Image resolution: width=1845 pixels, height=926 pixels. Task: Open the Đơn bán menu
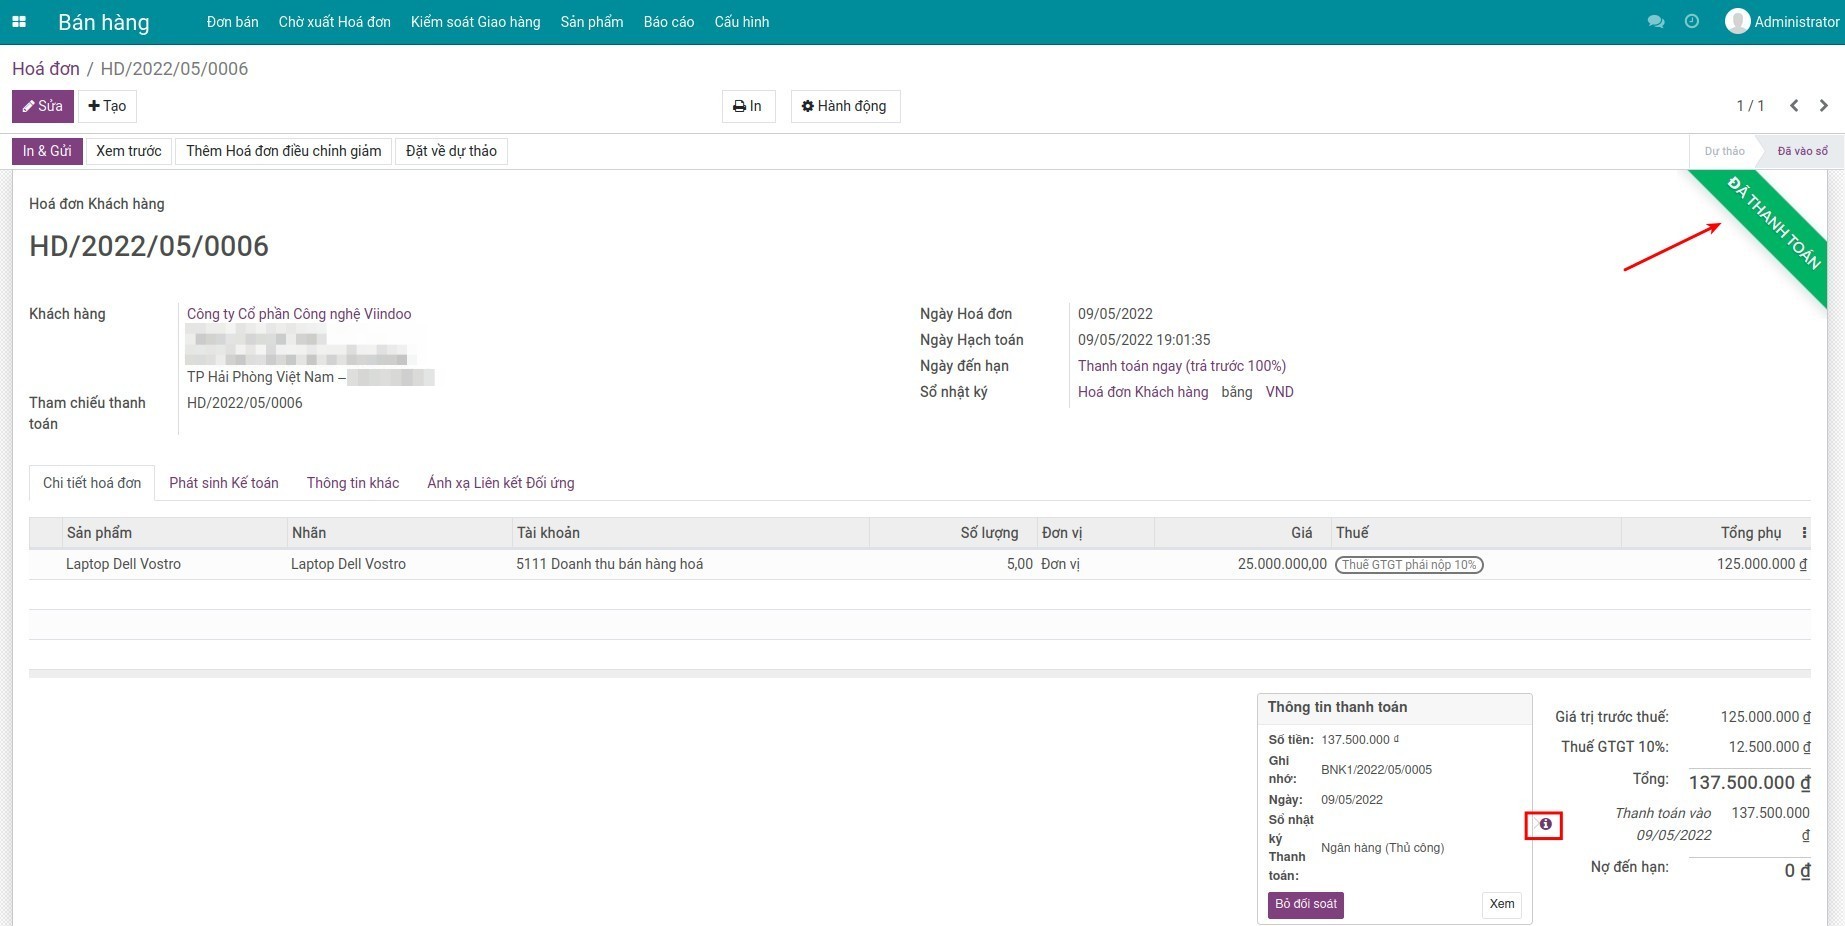[x=232, y=22]
